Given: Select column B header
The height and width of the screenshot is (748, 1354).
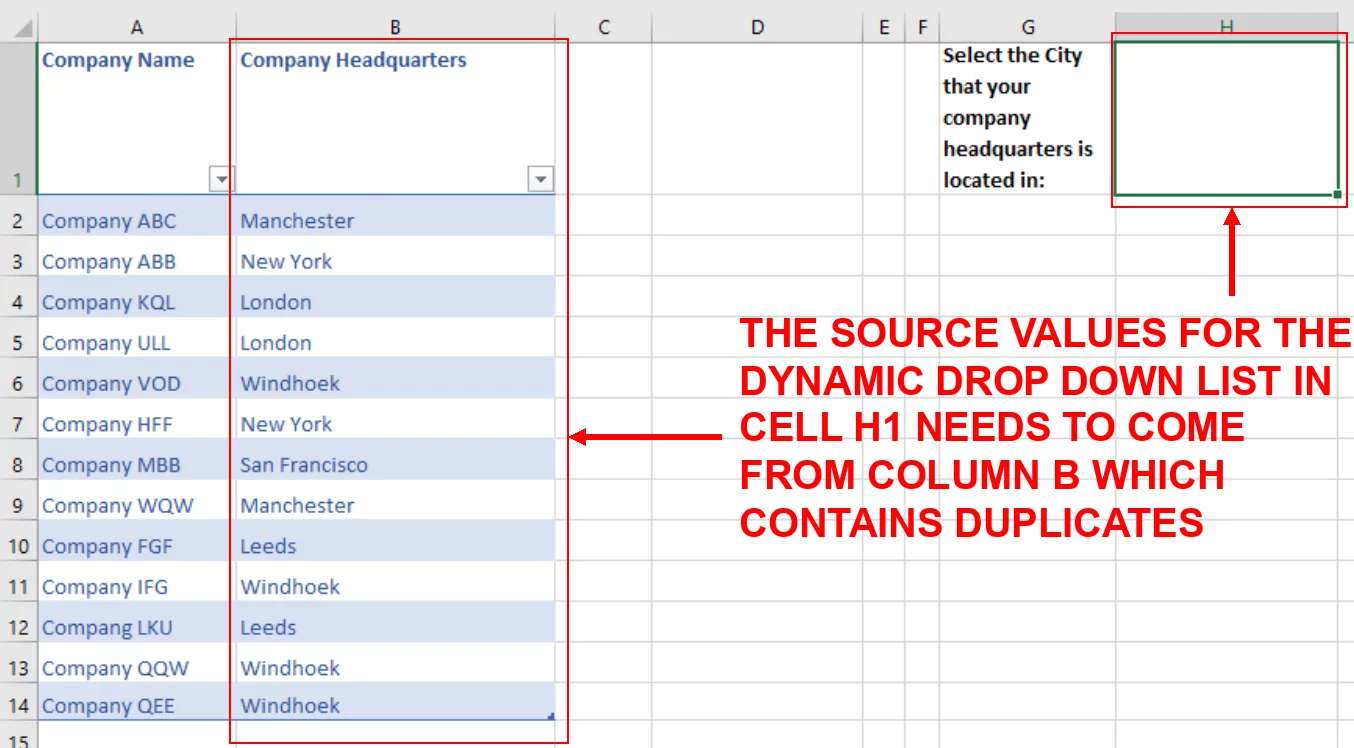Looking at the screenshot, I should [x=395, y=27].
